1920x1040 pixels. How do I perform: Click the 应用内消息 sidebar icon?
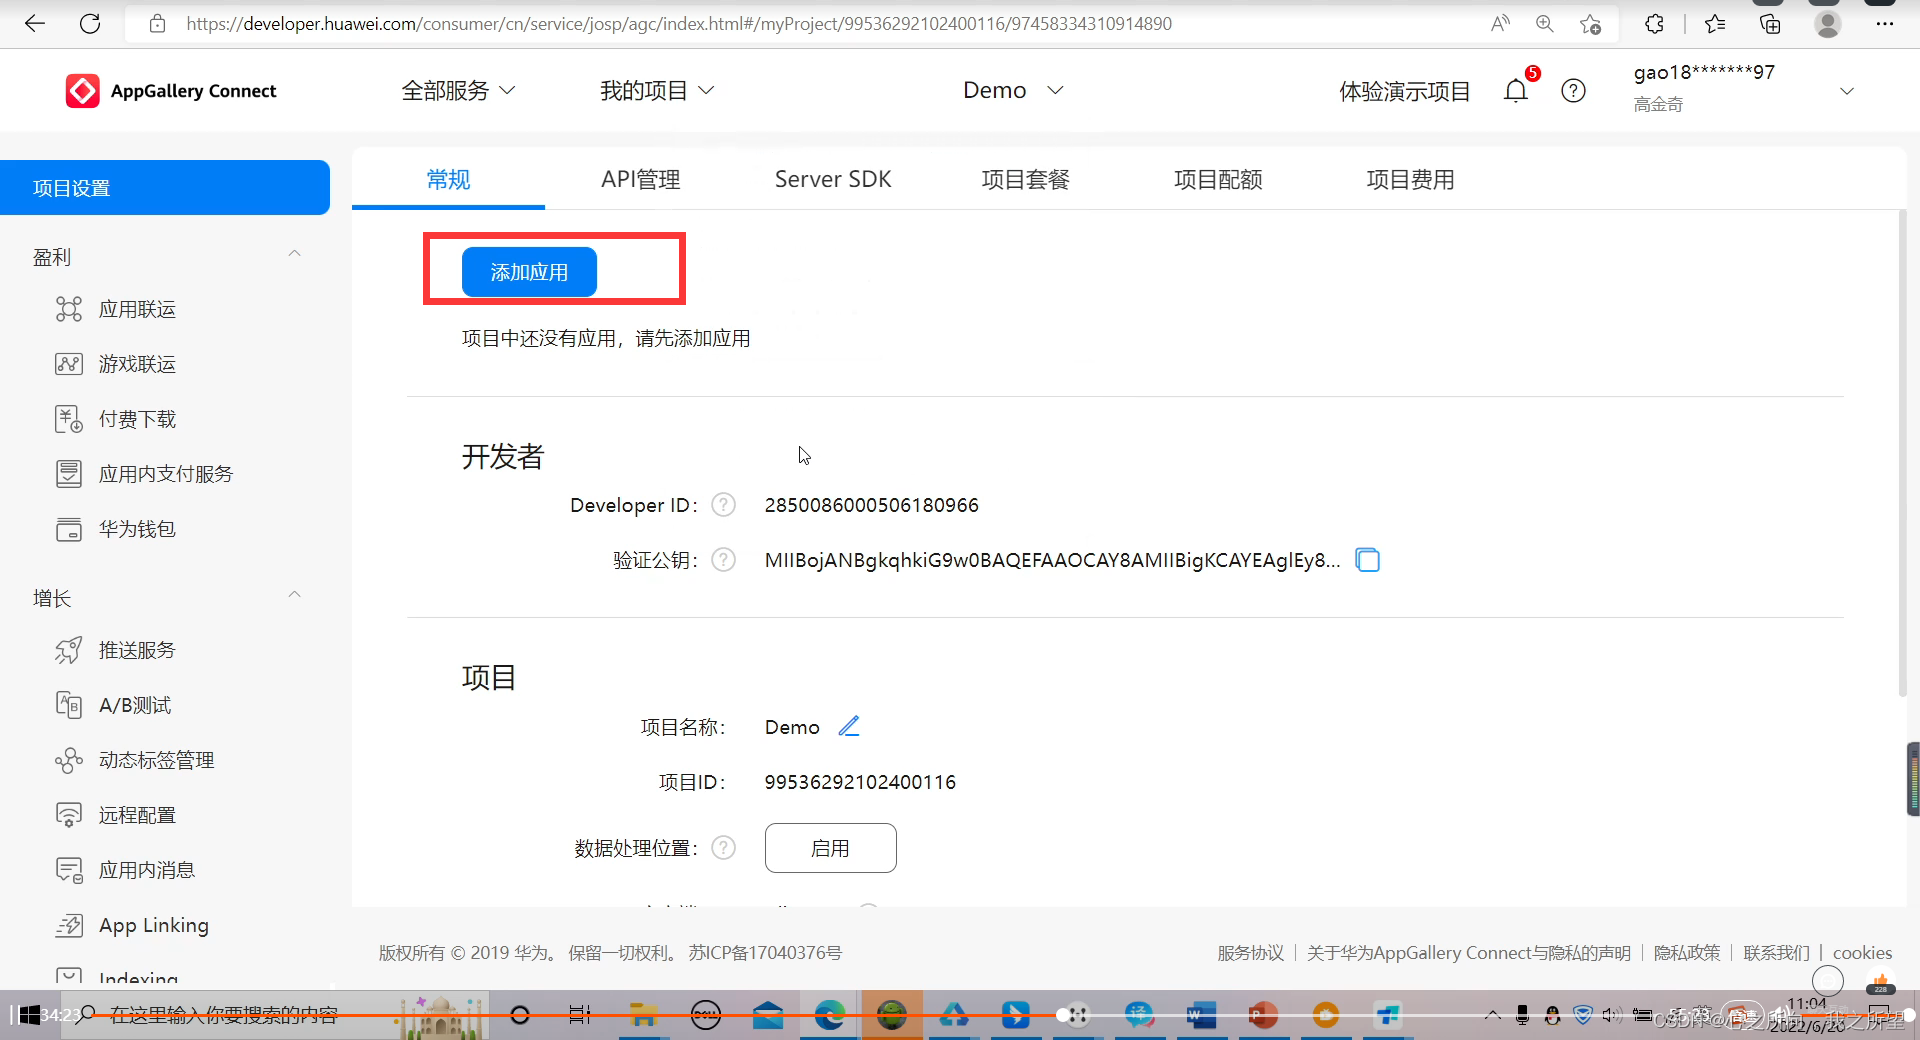69,870
